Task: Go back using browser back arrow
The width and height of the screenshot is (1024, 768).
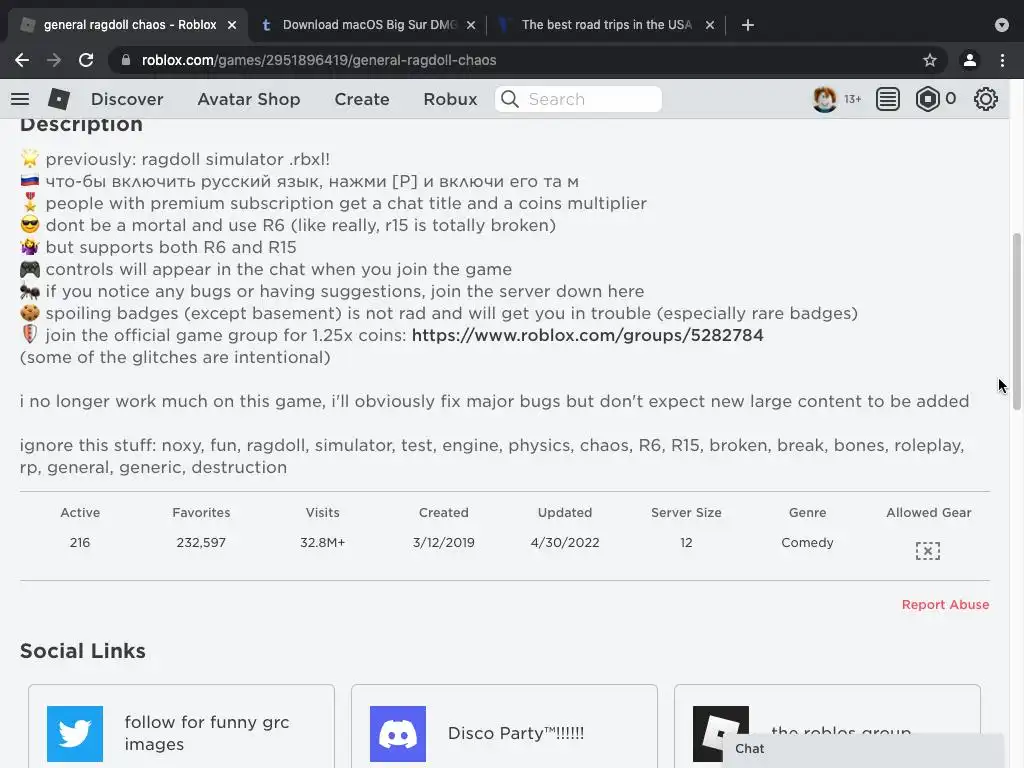Action: [x=22, y=60]
